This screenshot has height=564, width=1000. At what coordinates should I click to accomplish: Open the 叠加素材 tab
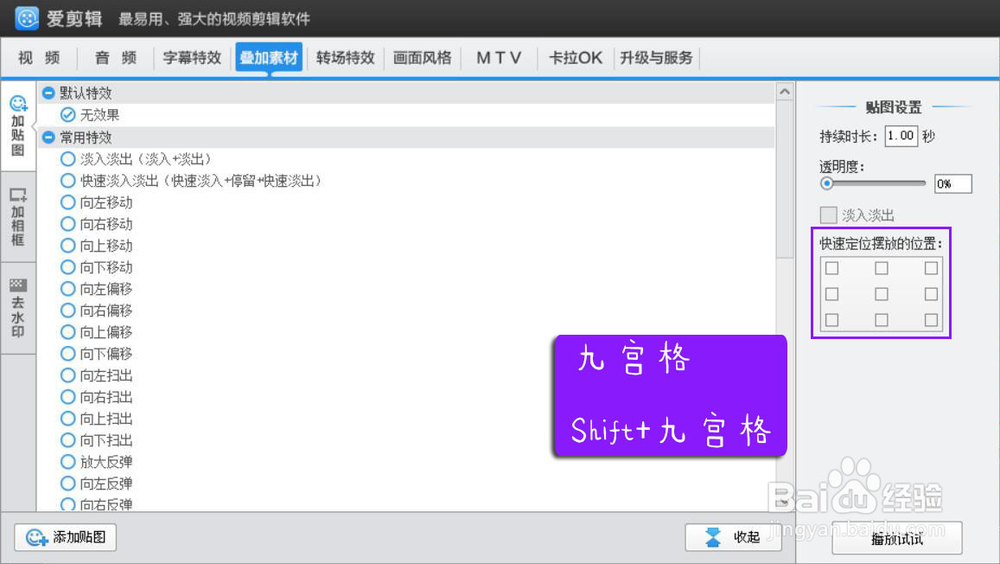click(268, 58)
